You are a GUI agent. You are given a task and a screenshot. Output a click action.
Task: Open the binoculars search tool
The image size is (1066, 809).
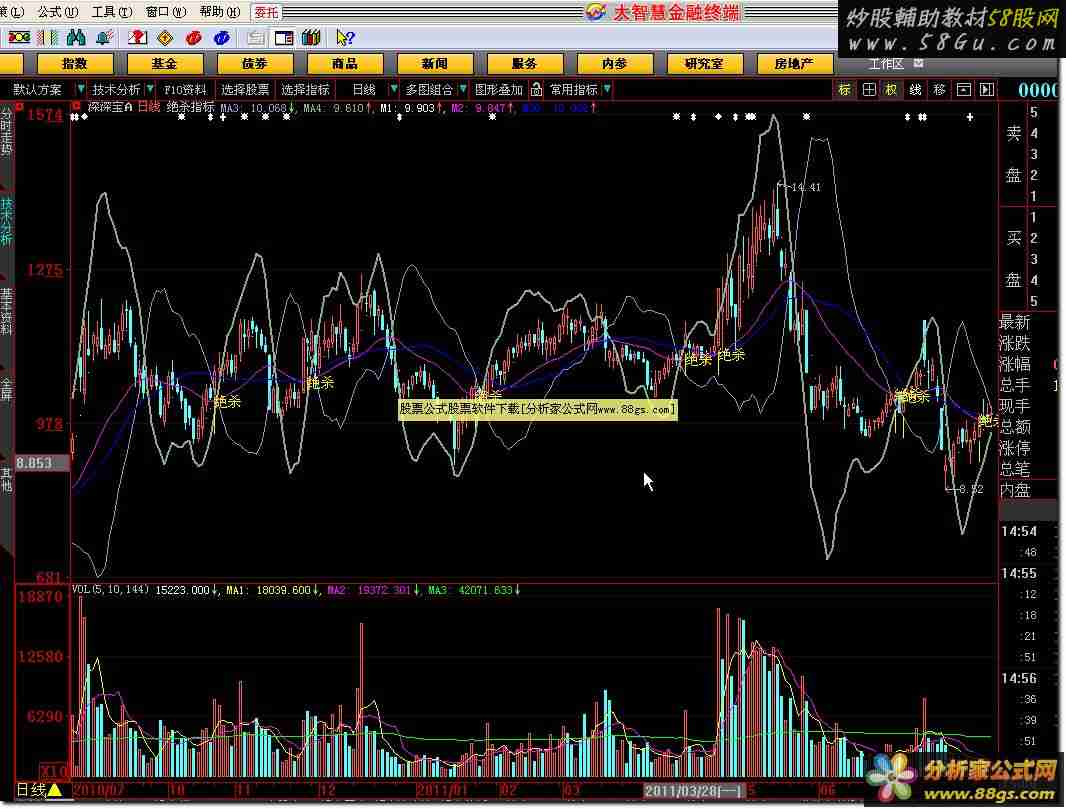tap(76, 37)
